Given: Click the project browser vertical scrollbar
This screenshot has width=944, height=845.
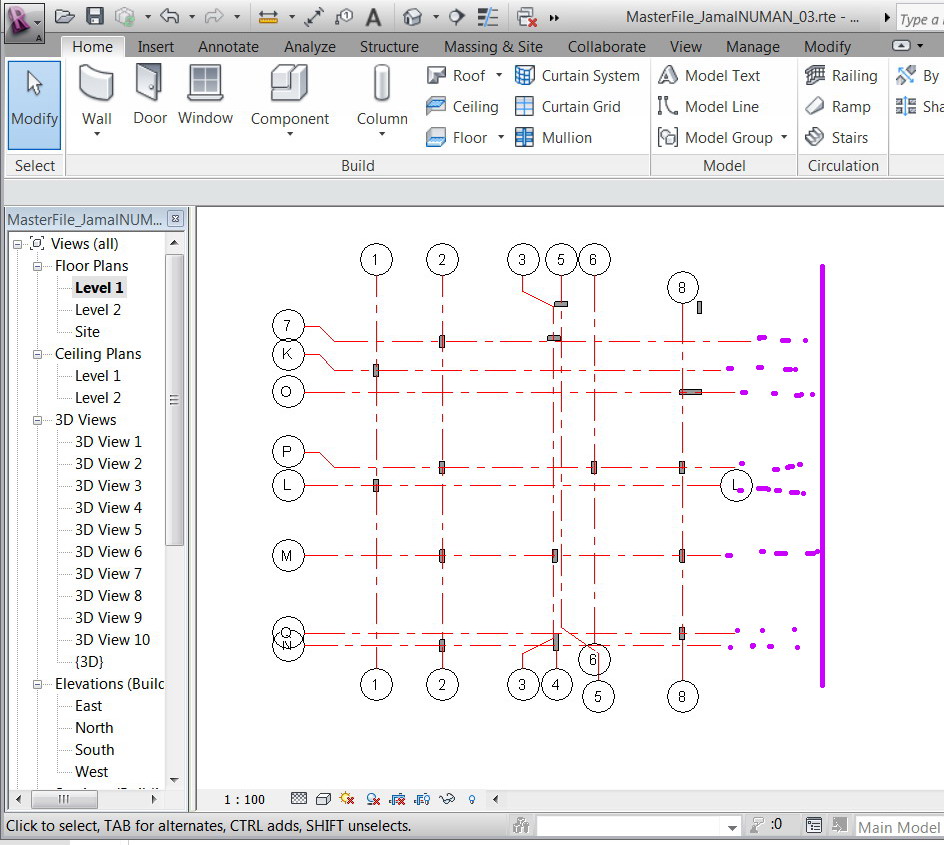Looking at the screenshot, I should click(x=174, y=400).
